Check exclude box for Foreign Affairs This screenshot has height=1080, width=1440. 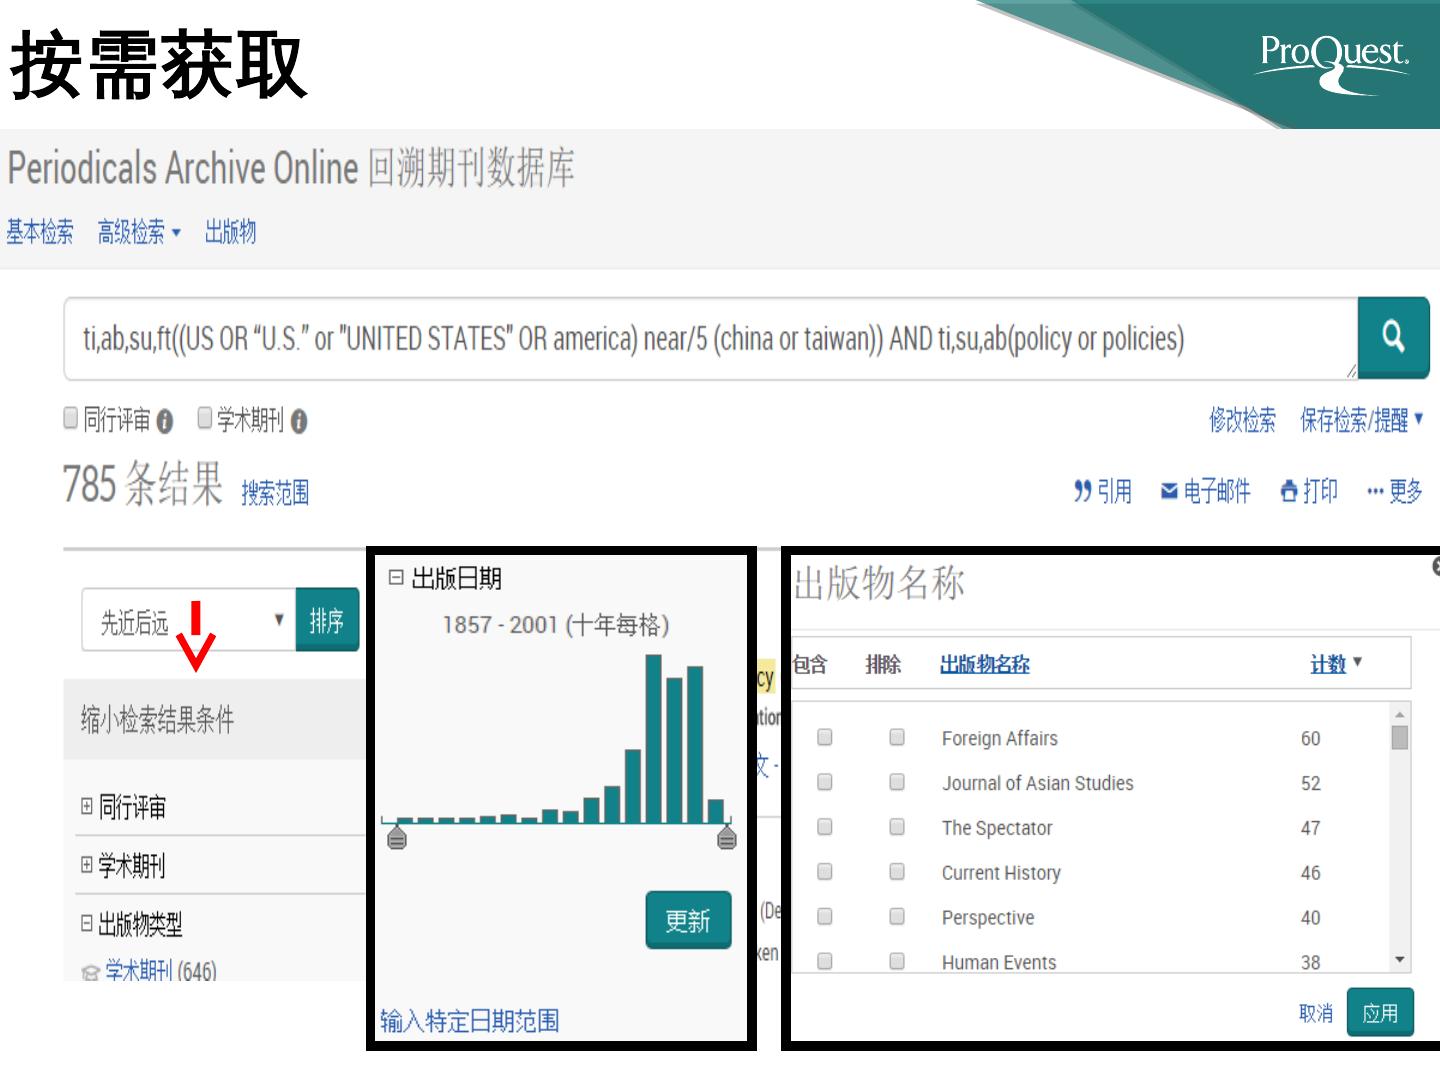point(897,737)
